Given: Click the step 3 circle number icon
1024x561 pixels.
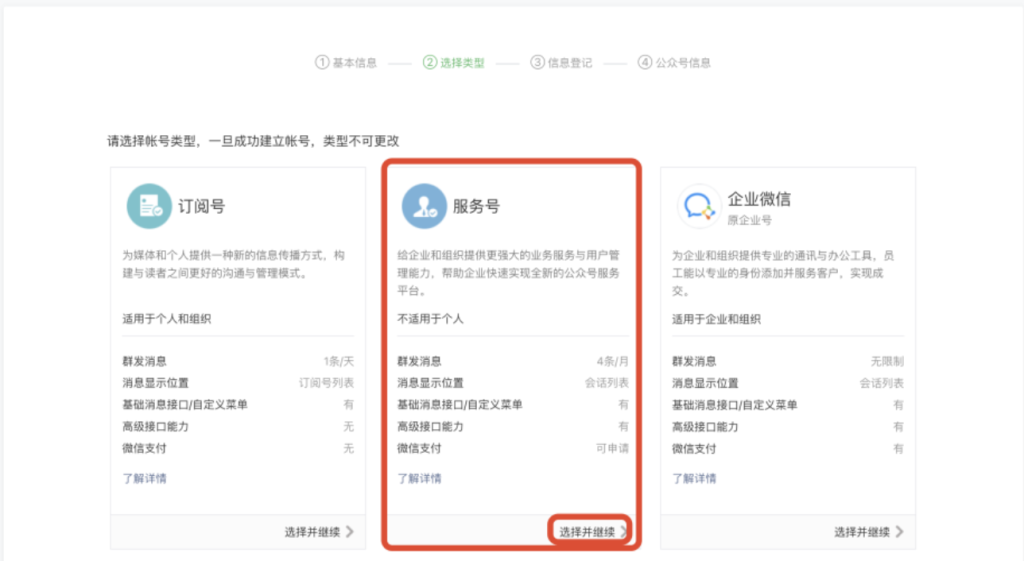Looking at the screenshot, I should 538,62.
